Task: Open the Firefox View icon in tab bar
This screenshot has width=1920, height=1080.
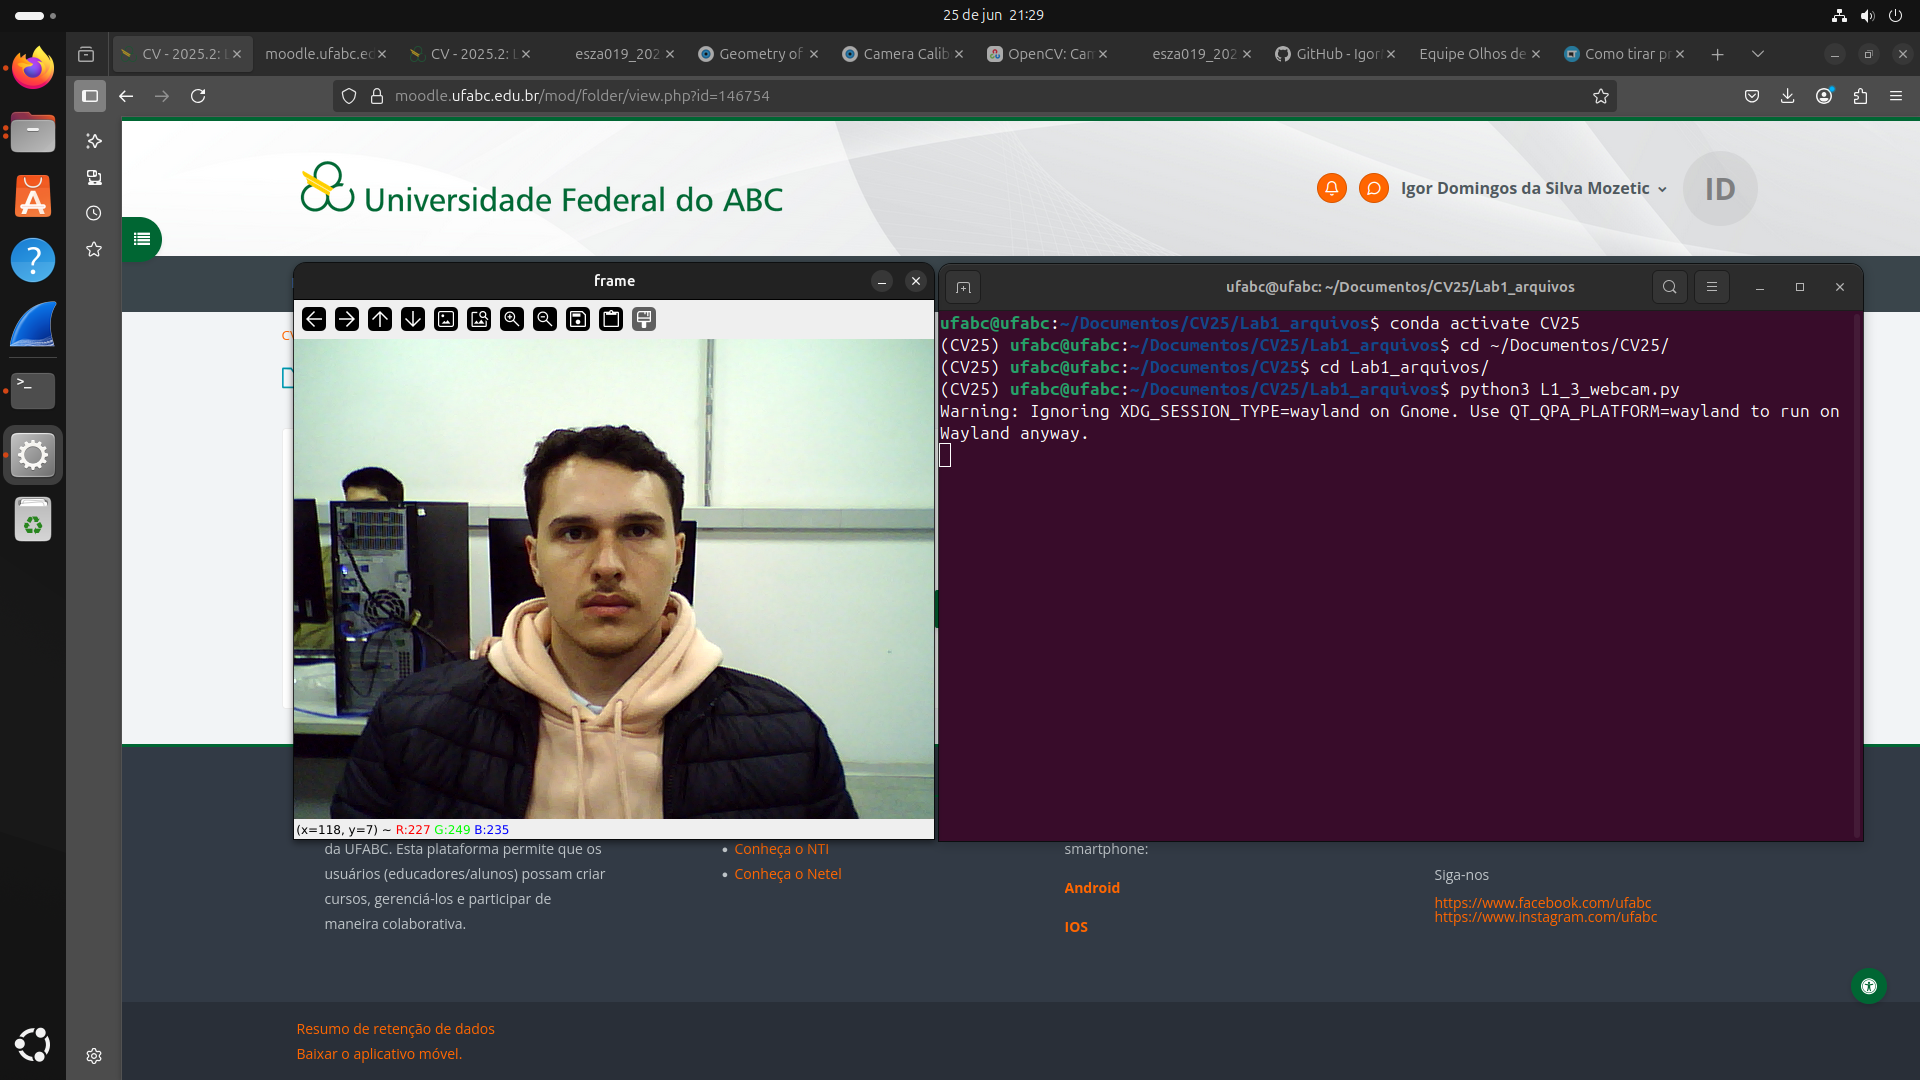Action: pos(86,54)
